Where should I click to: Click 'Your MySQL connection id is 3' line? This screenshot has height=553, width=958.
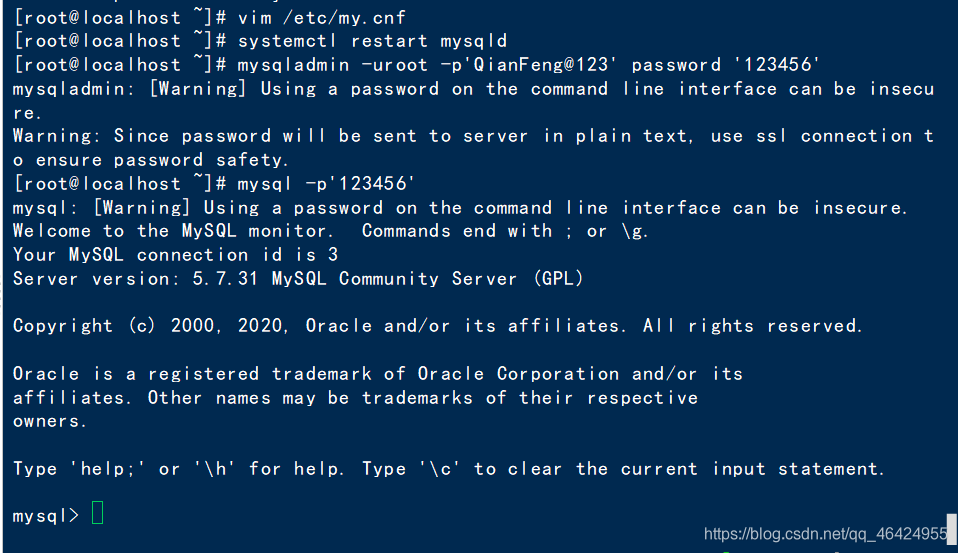coord(175,255)
